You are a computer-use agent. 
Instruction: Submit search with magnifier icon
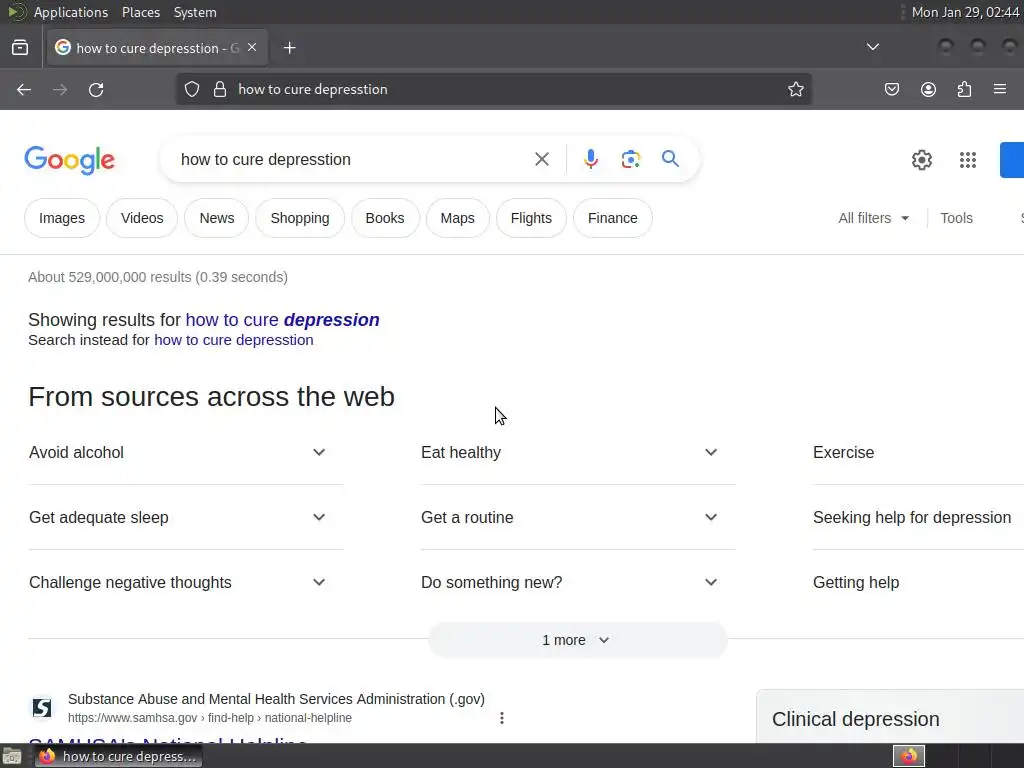click(x=670, y=159)
